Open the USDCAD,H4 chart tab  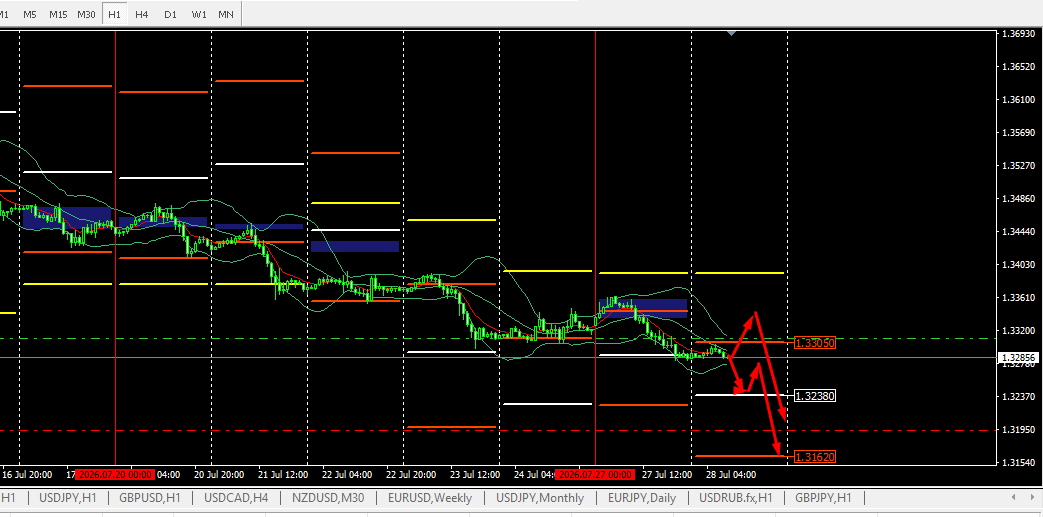coord(235,498)
